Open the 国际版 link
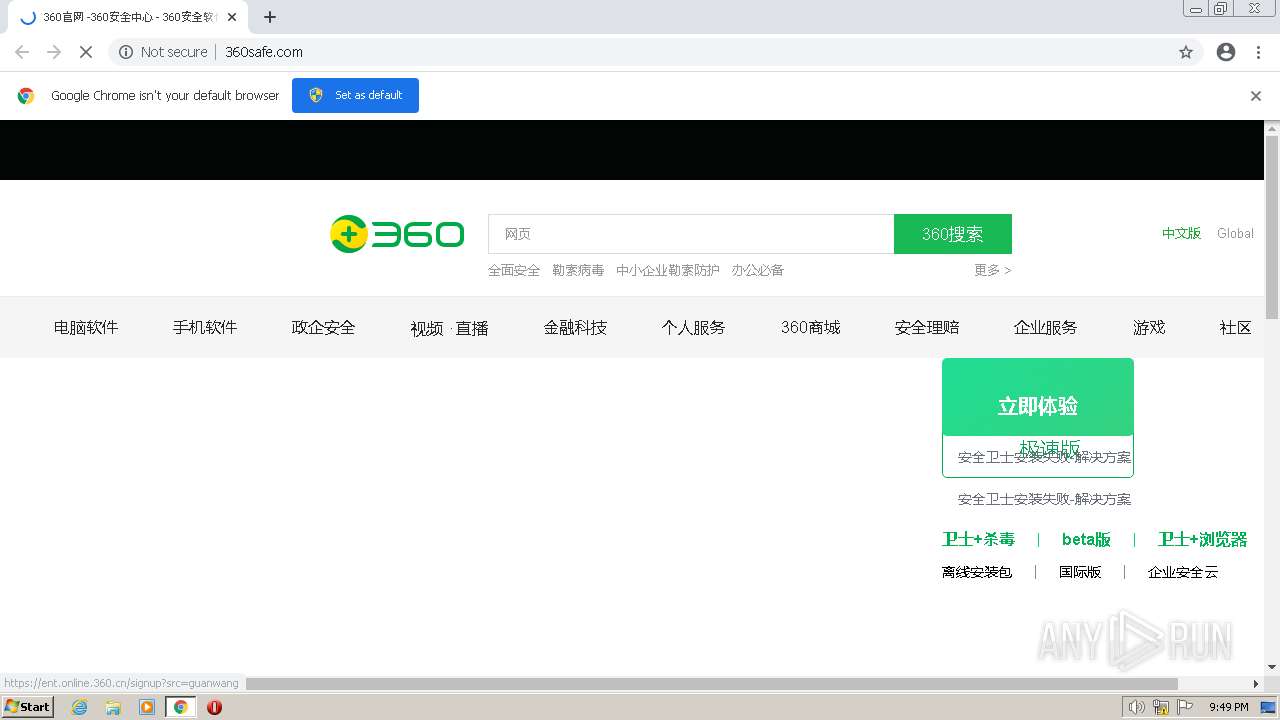This screenshot has height=720, width=1280. [1080, 572]
